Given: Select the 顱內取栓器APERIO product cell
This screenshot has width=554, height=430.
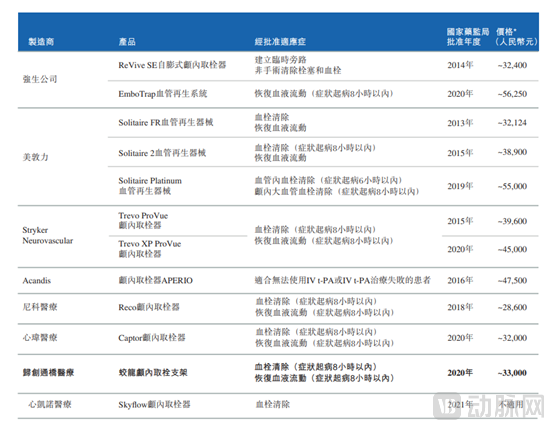Looking at the screenshot, I should (155, 281).
